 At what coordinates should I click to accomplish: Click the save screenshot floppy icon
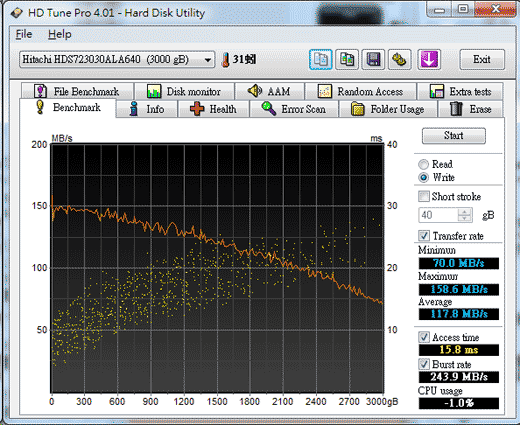[373, 60]
